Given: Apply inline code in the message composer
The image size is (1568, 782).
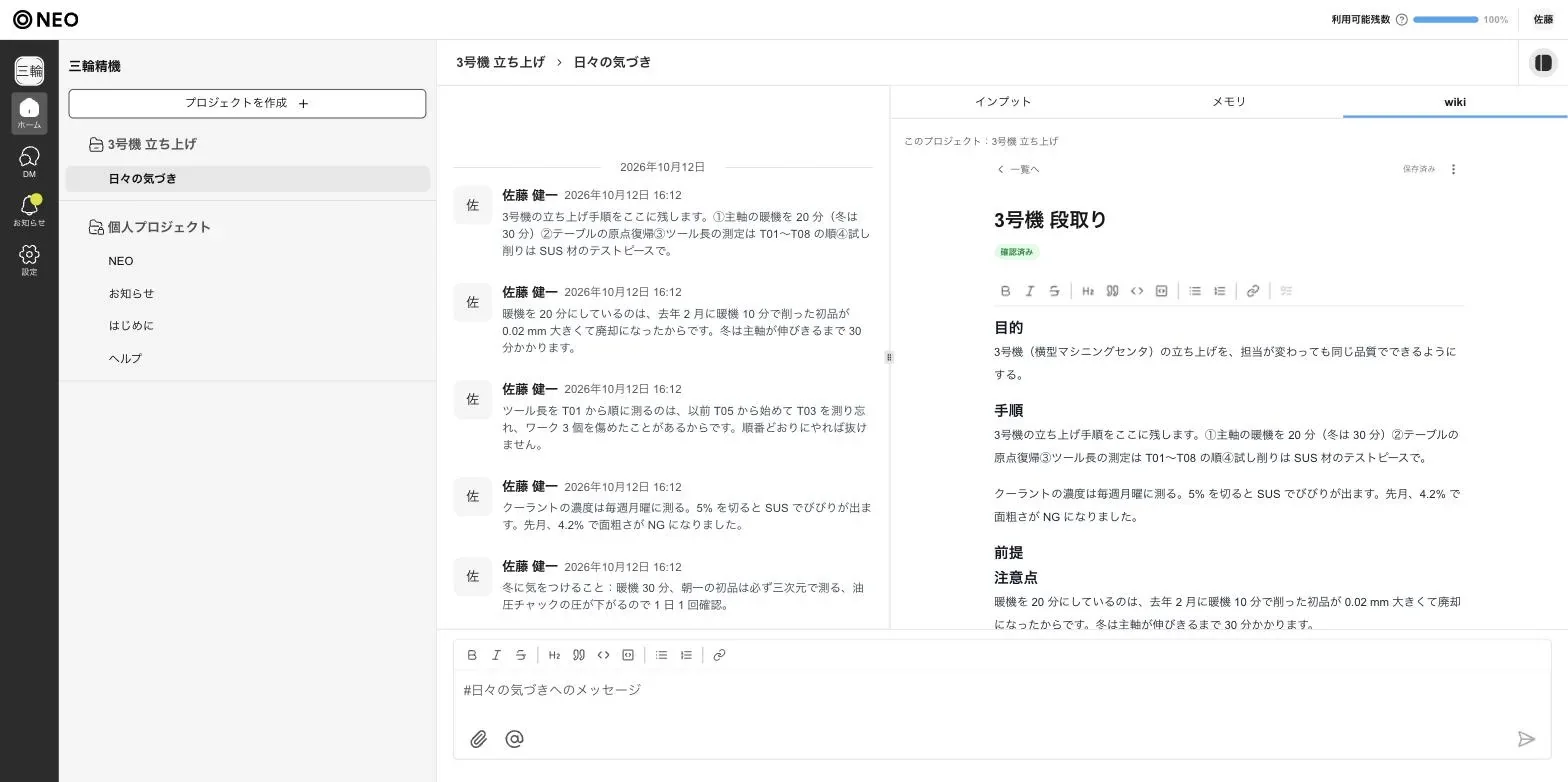Looking at the screenshot, I should coord(603,655).
